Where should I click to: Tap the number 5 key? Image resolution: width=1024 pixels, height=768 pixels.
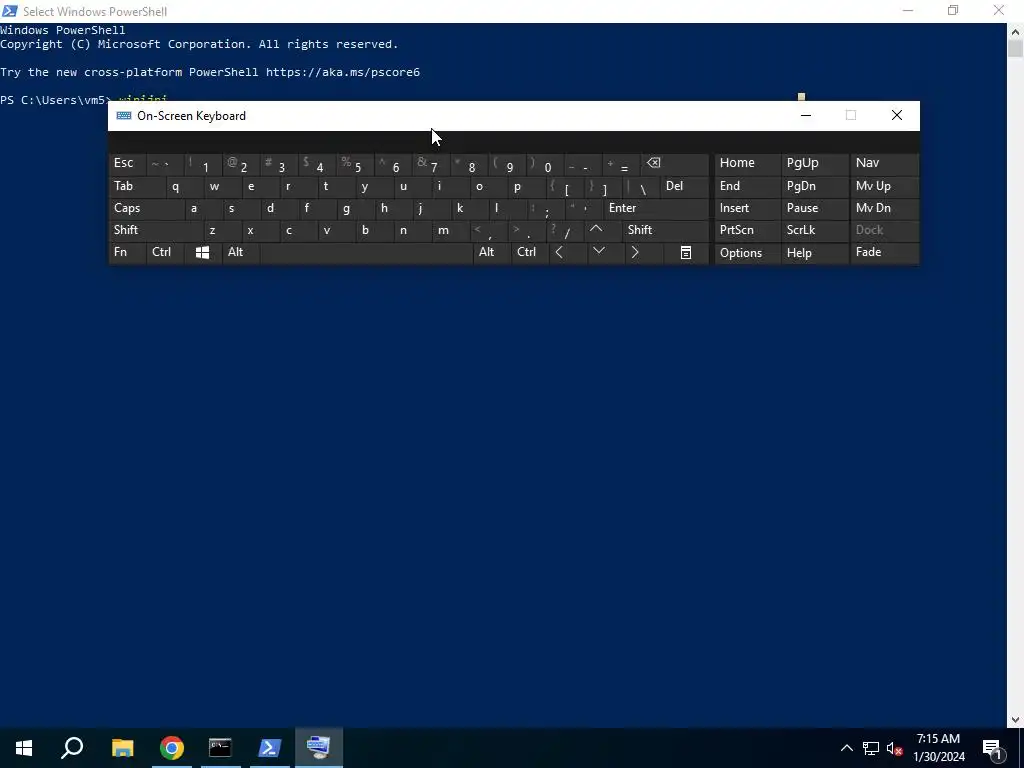[357, 163]
